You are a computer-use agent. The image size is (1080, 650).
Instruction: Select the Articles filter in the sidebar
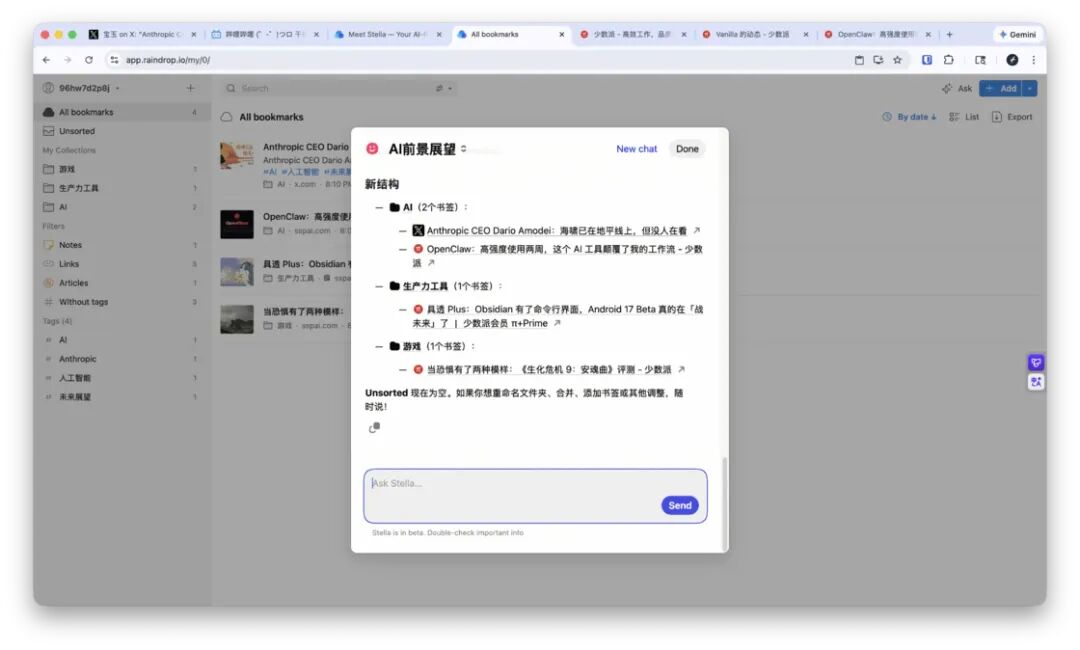[x=121, y=283]
